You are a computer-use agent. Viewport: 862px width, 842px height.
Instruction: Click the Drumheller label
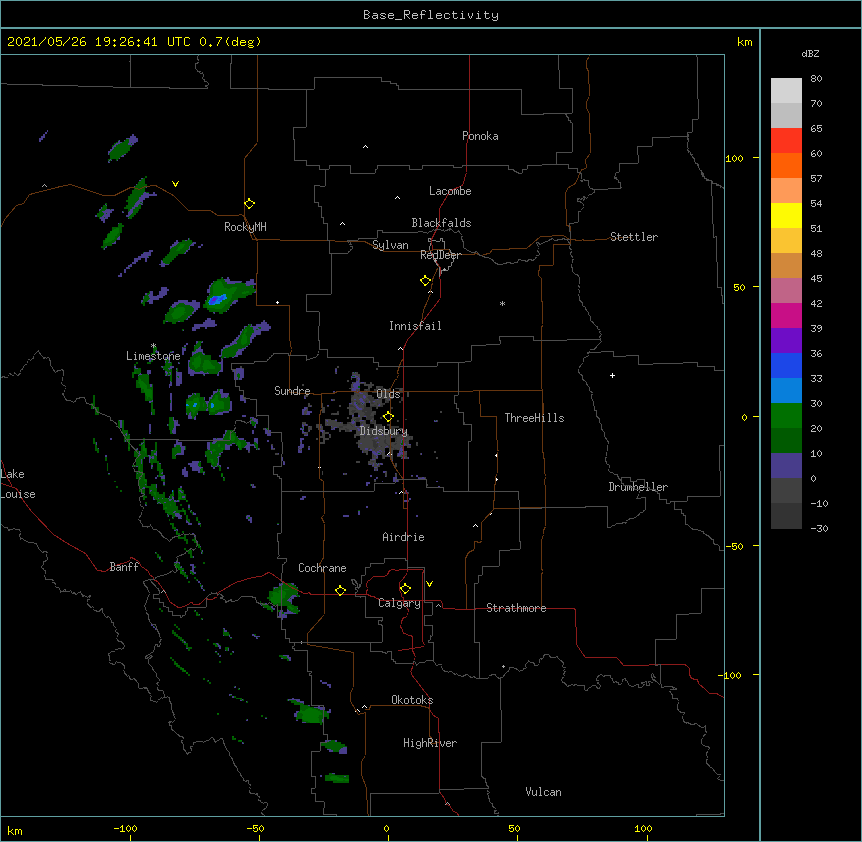[x=638, y=487]
